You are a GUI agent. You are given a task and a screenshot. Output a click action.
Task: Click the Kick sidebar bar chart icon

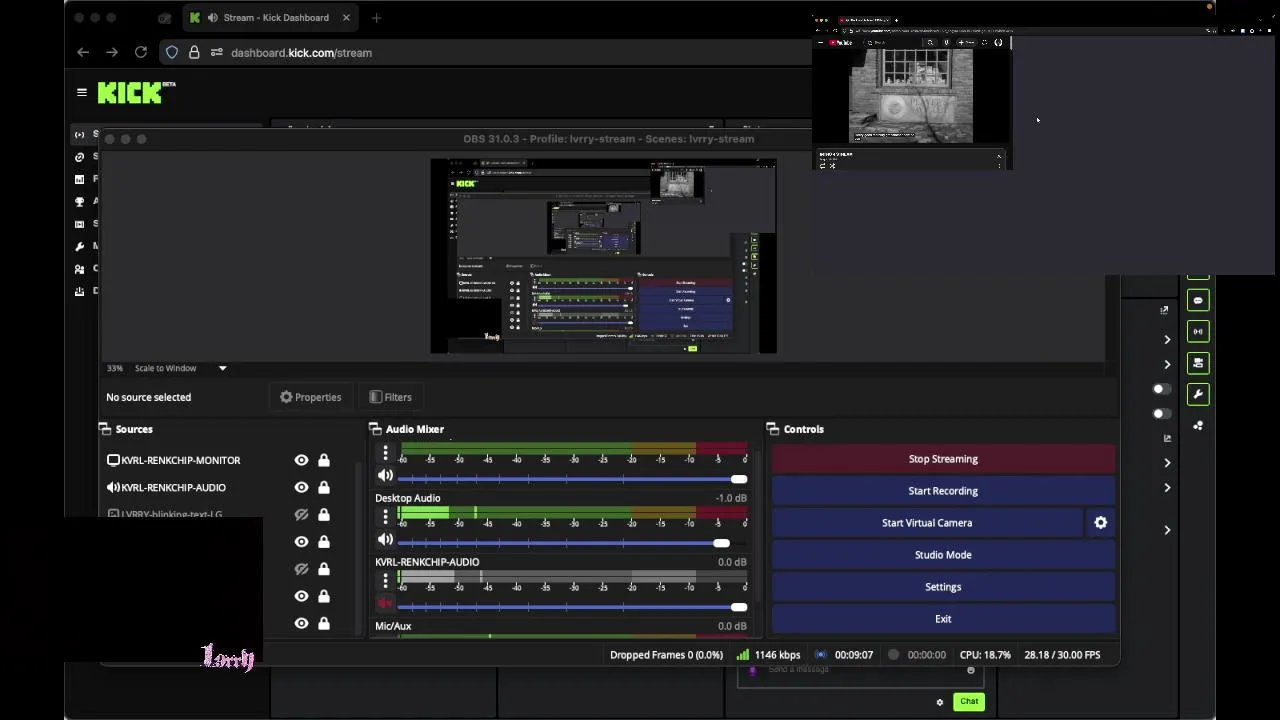79,179
